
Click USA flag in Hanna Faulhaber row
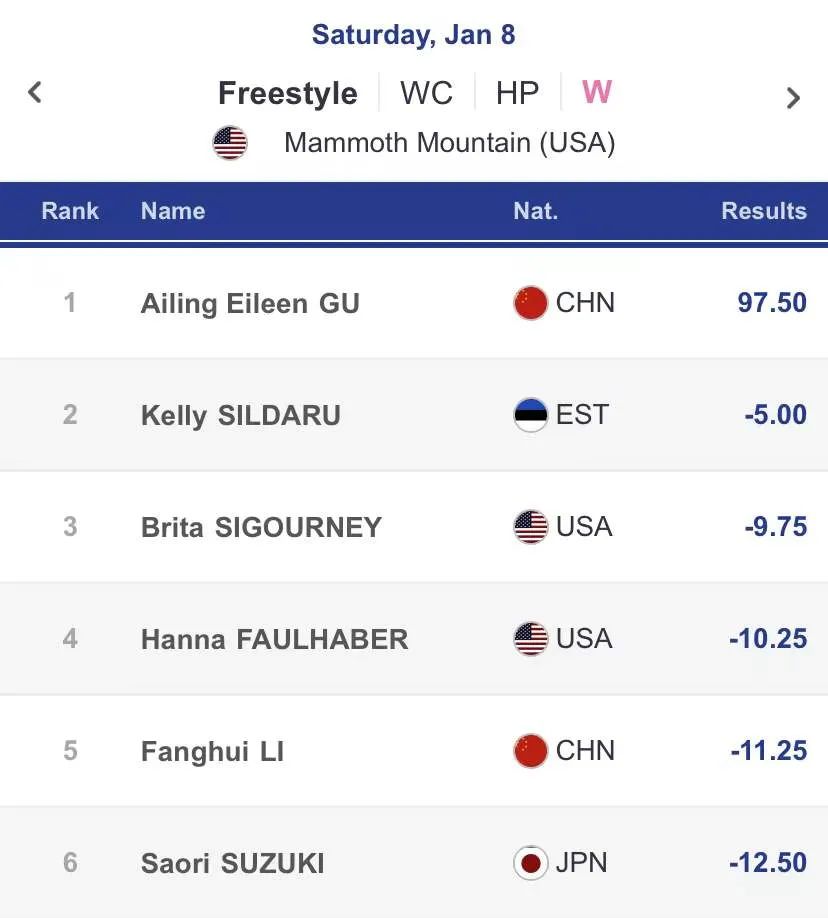(530, 639)
